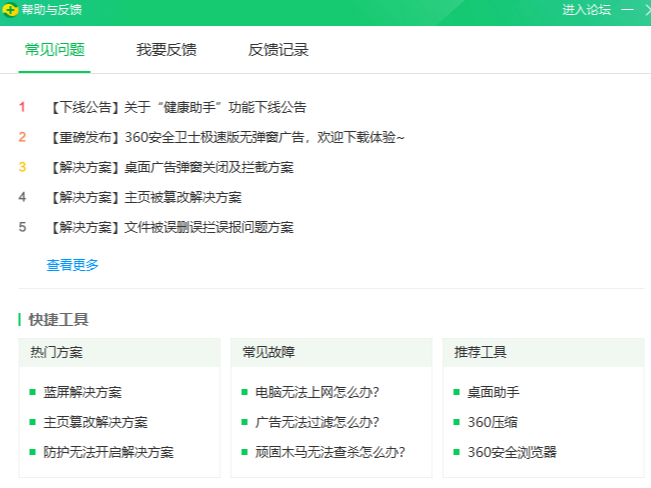
Task: Switch to the 常见问题 tab
Action: [x=54, y=50]
